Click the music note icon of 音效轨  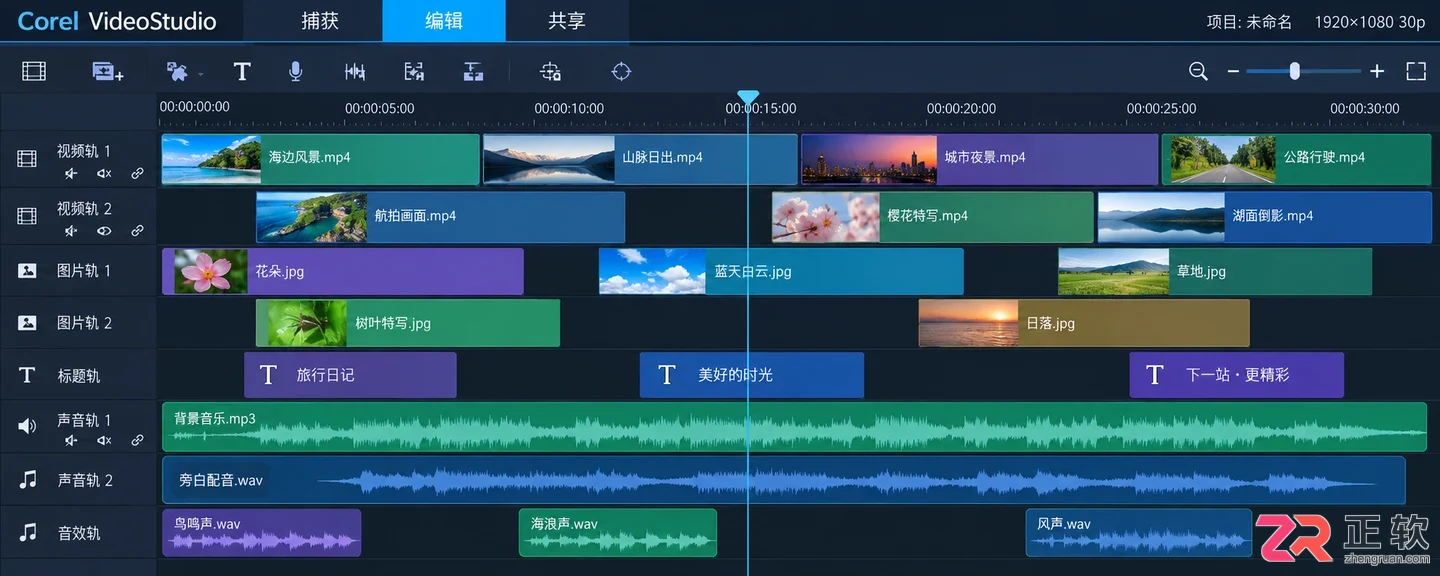click(28, 532)
